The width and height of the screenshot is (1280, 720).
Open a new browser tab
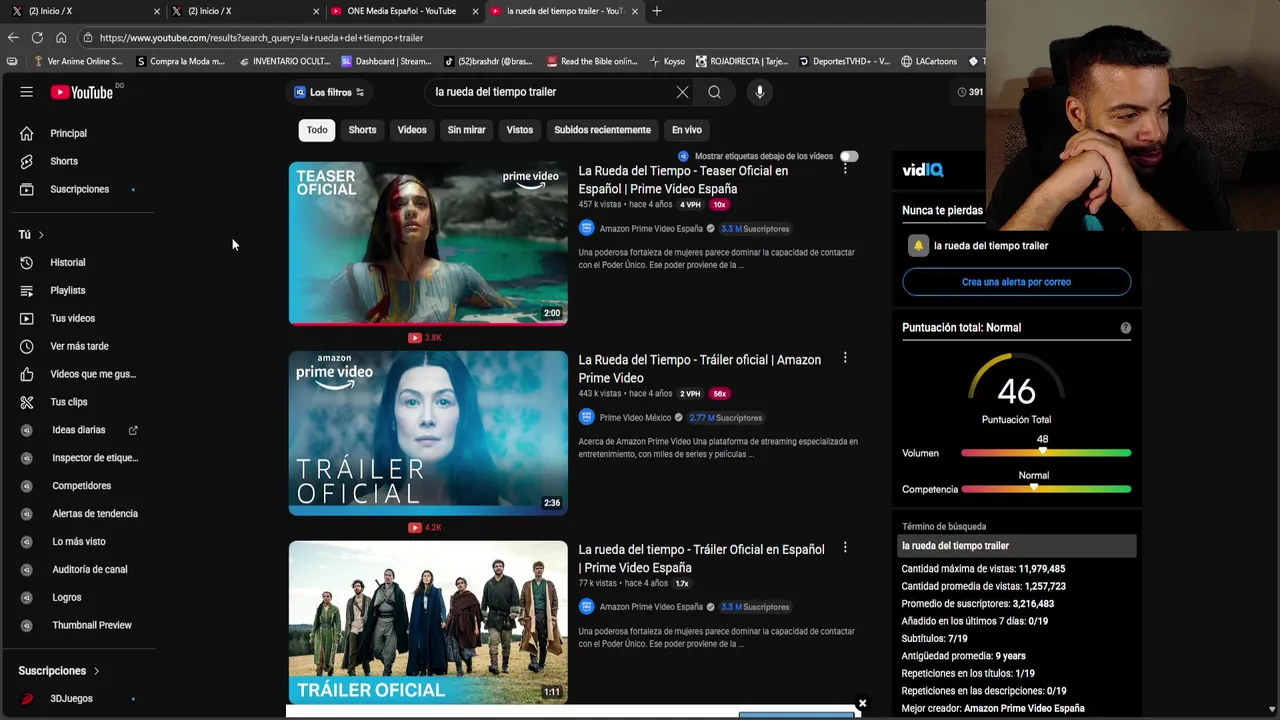(x=657, y=11)
